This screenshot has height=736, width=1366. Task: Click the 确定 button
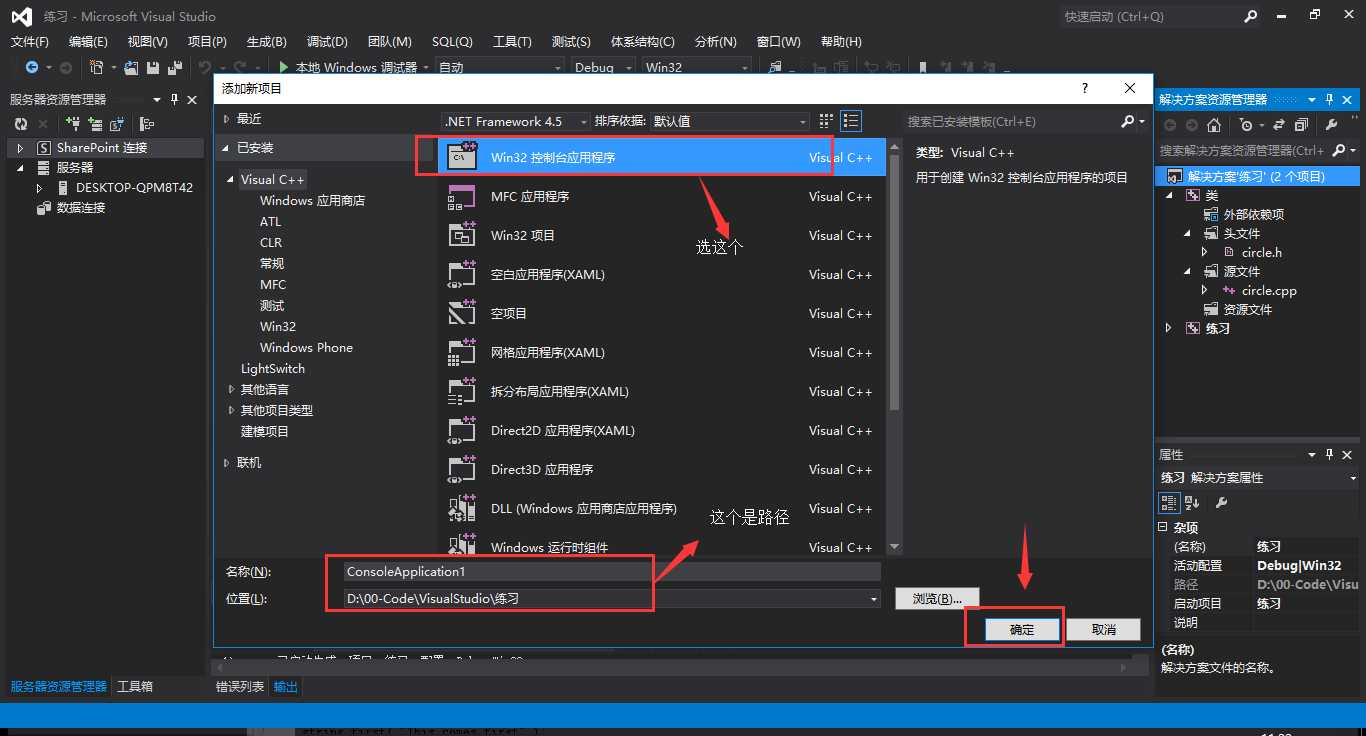click(x=1021, y=630)
